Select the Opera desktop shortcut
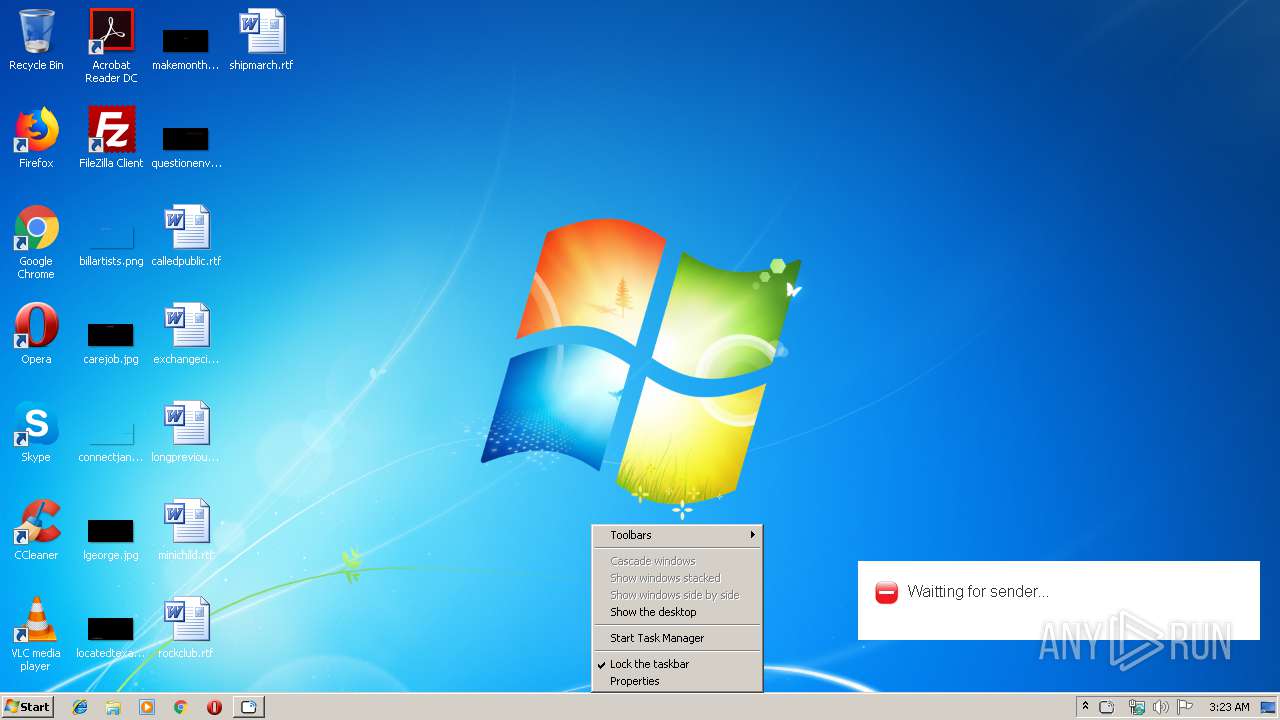Image resolution: width=1280 pixels, height=720 pixels. 36,334
